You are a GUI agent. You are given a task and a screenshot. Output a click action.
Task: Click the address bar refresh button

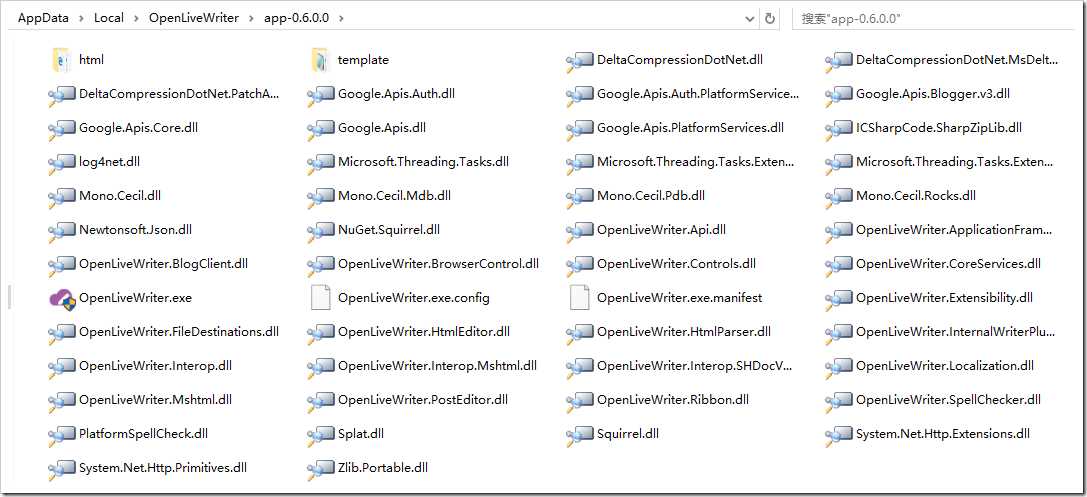pyautogui.click(x=770, y=18)
